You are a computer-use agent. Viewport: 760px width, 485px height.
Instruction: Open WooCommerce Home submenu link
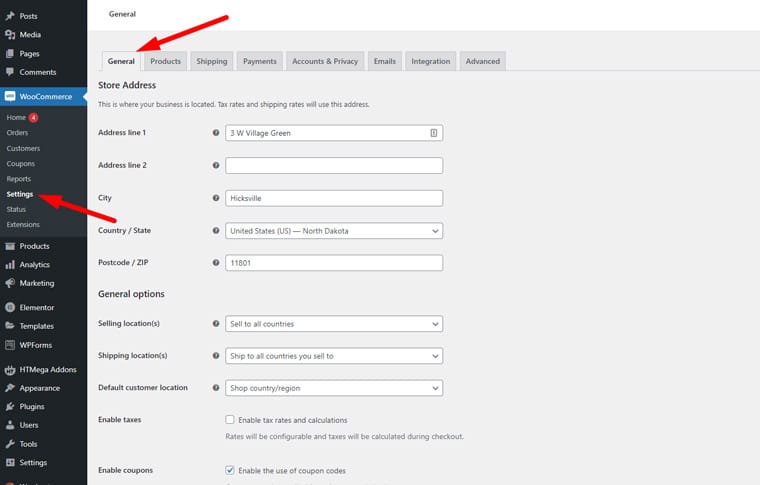(x=16, y=117)
